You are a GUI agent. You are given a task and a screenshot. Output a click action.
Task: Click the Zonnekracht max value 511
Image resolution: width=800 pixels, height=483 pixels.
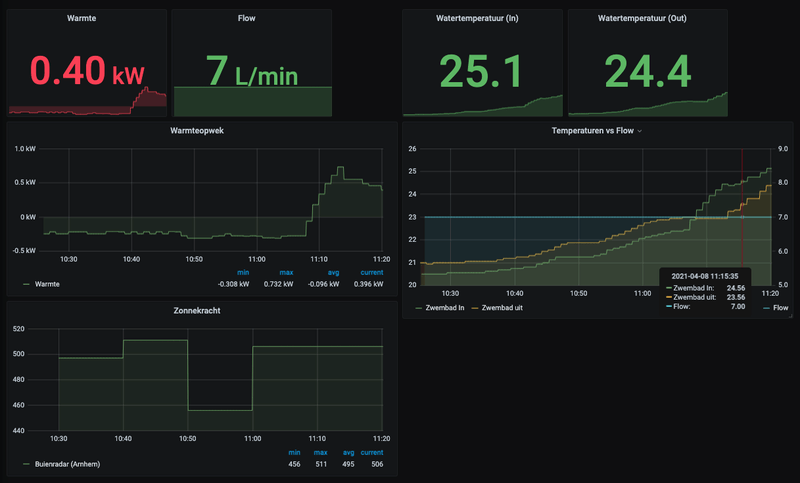[x=321, y=464]
